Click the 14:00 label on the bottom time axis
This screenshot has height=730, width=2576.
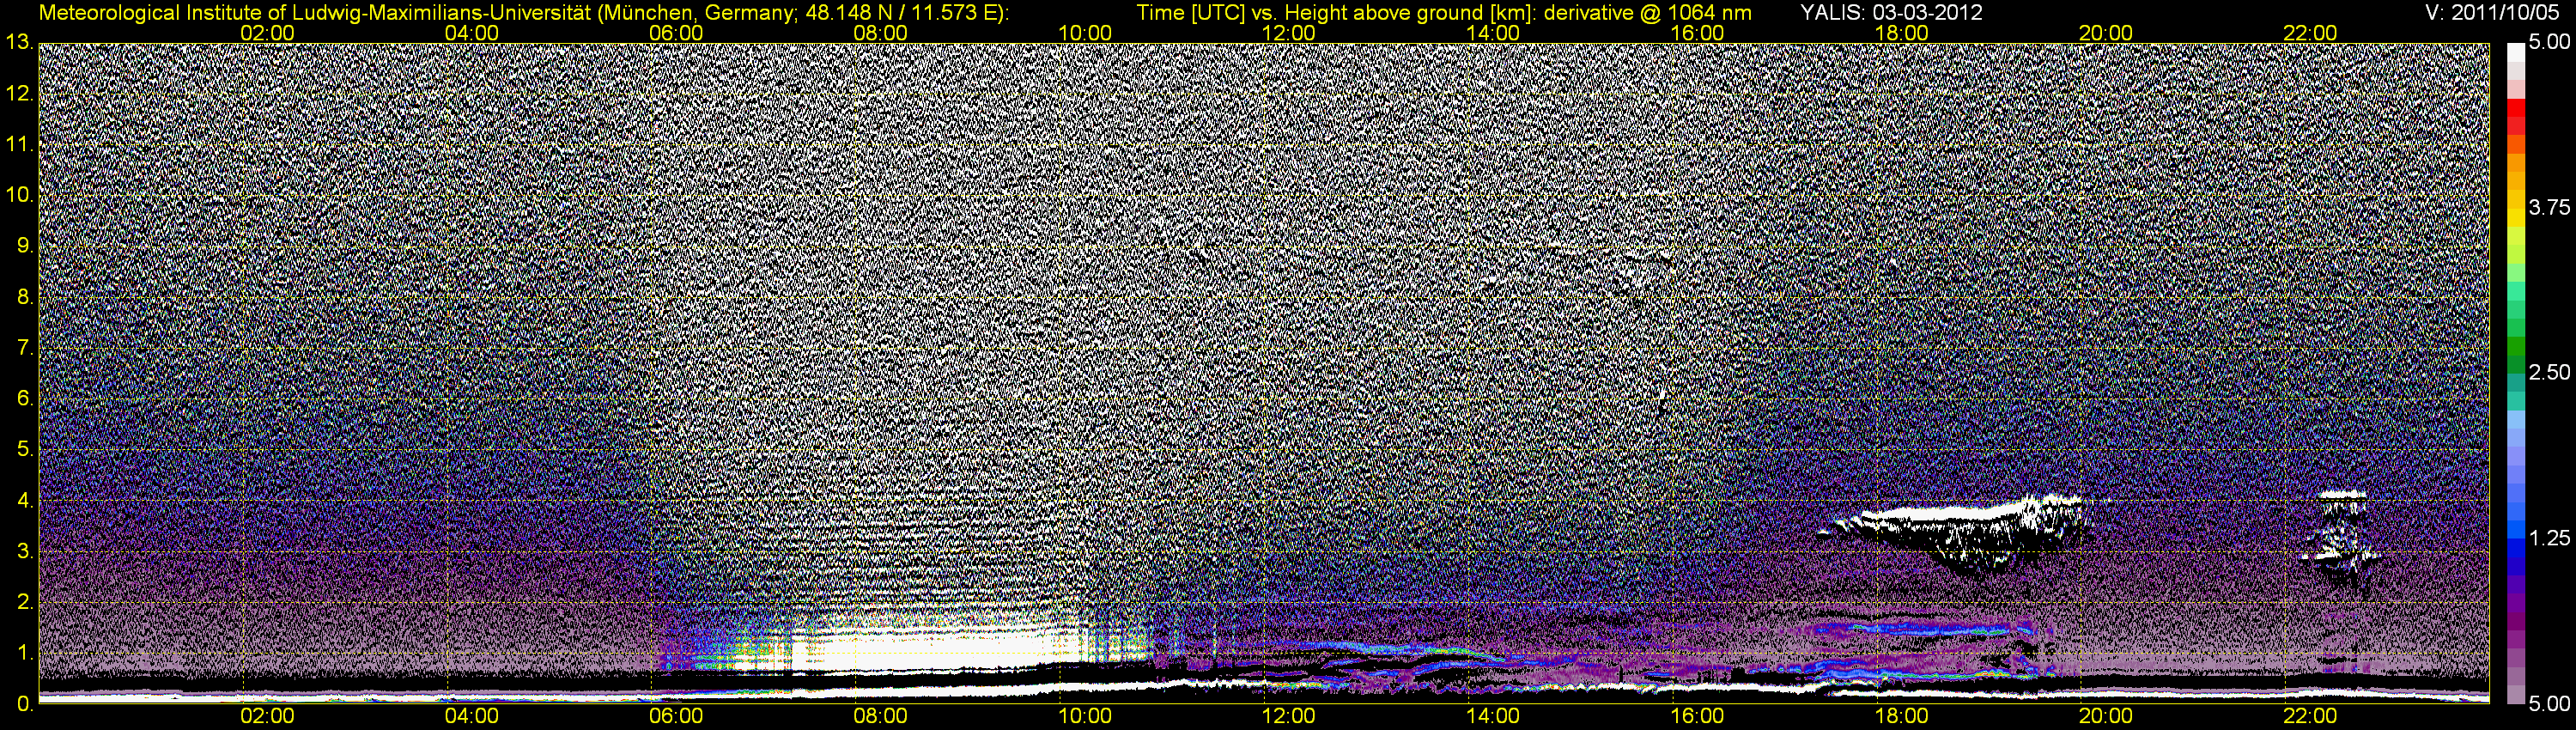(1493, 717)
